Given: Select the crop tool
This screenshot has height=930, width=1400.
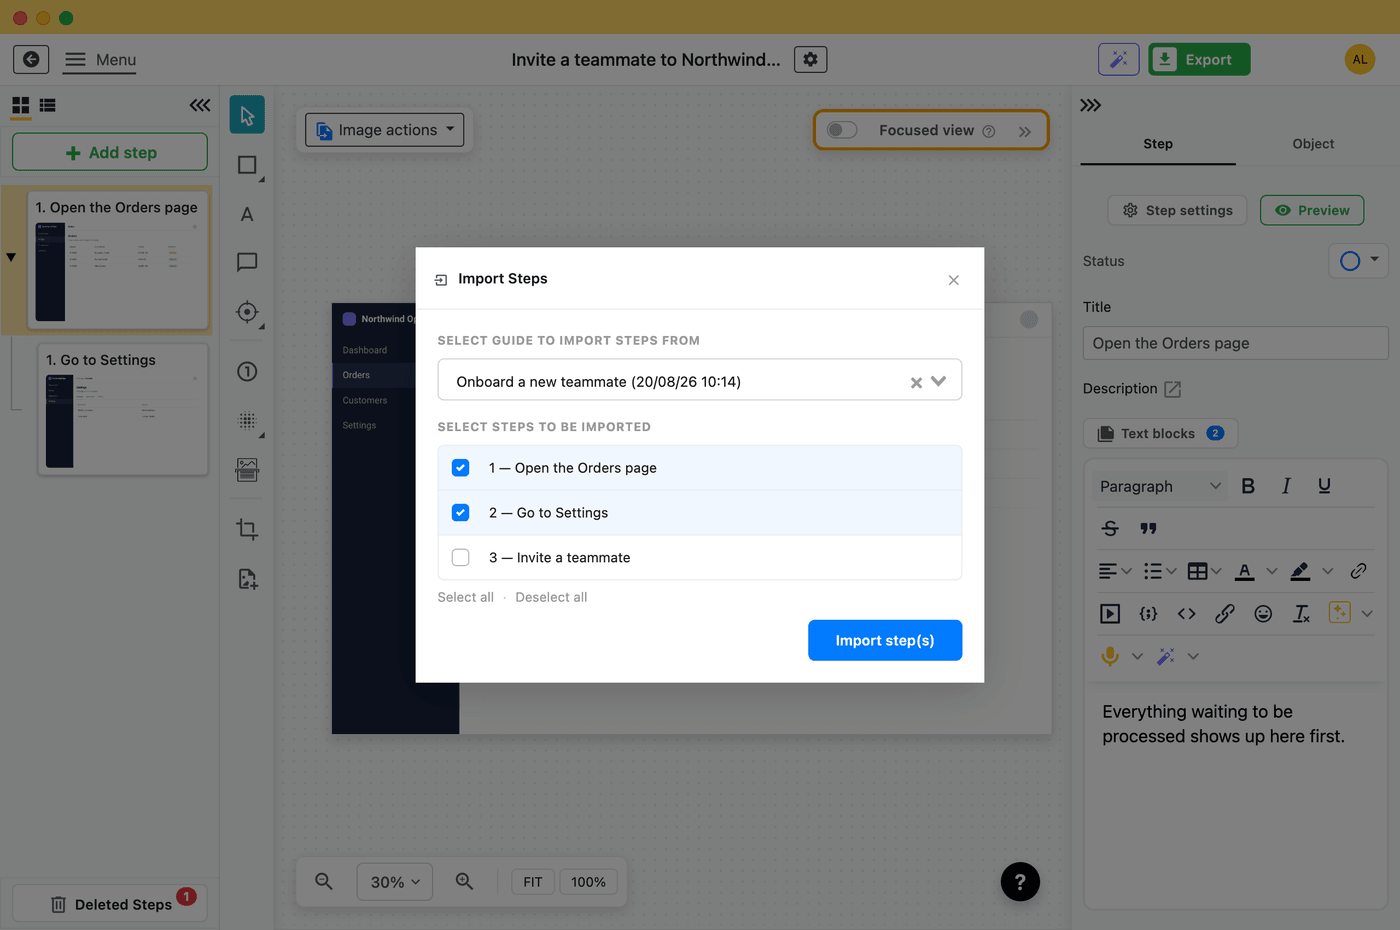Looking at the screenshot, I should [247, 529].
